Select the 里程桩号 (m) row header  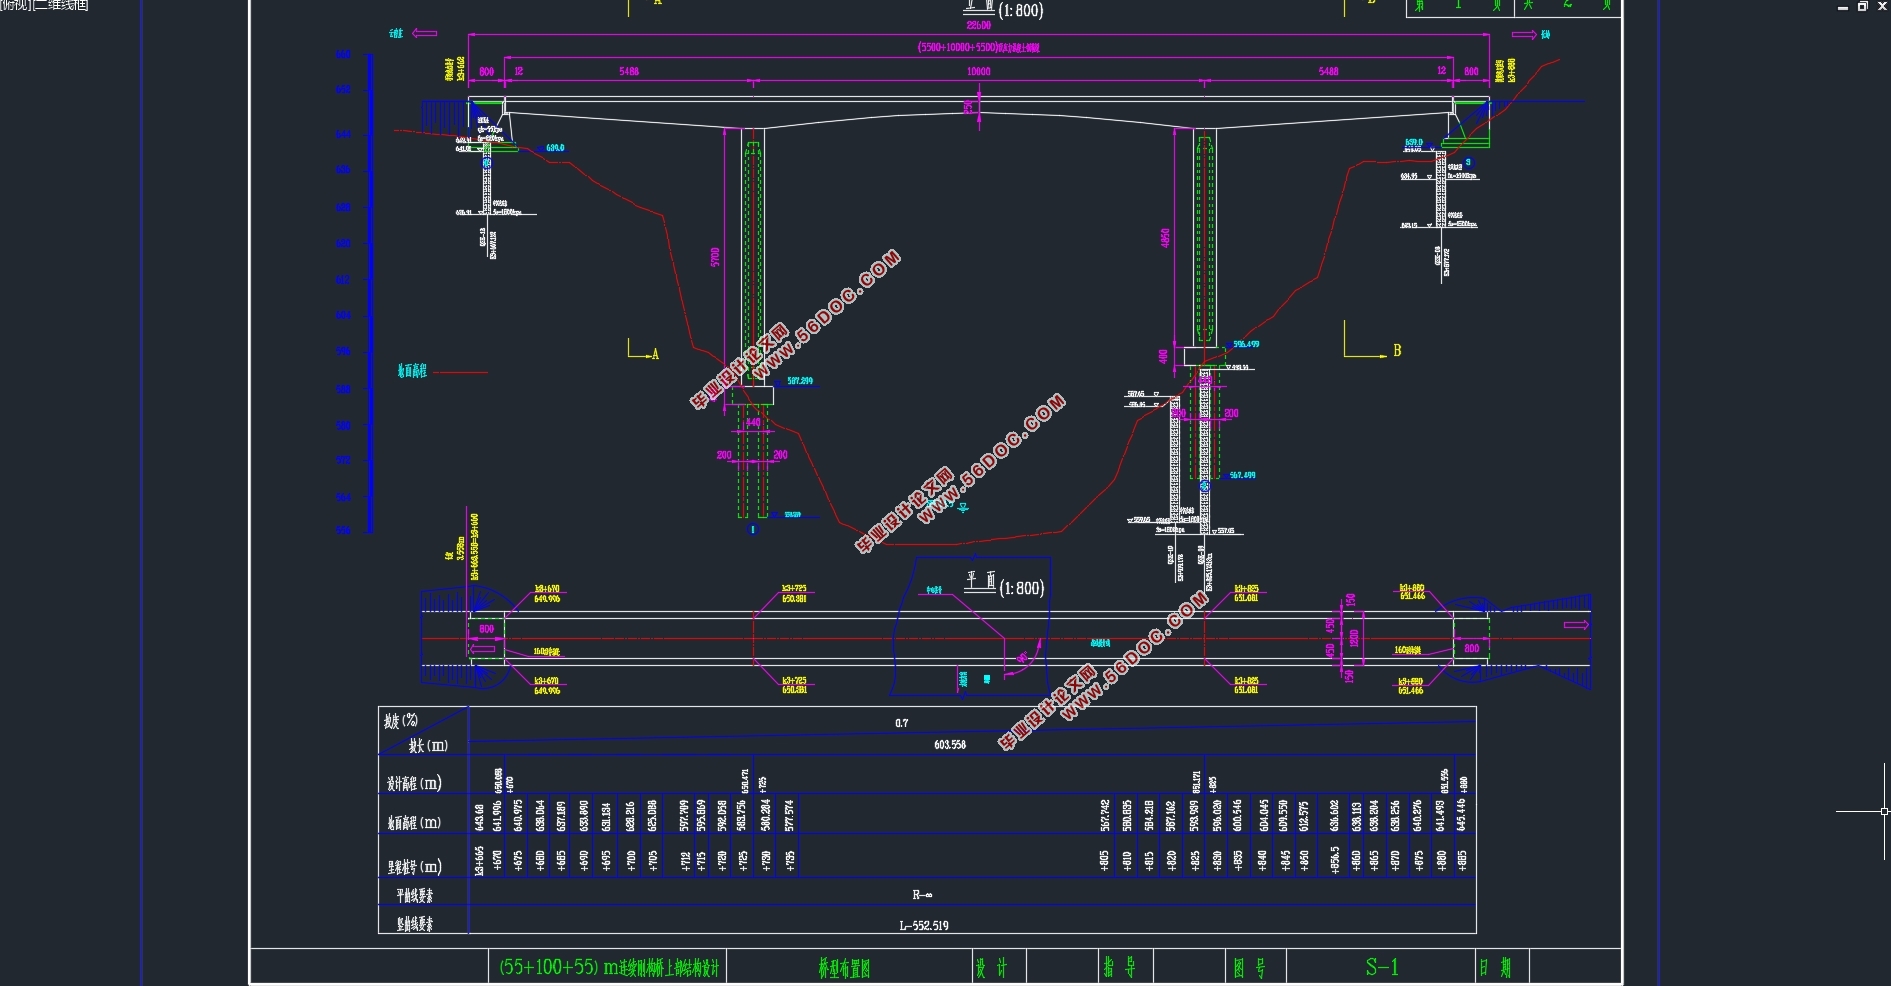click(414, 867)
